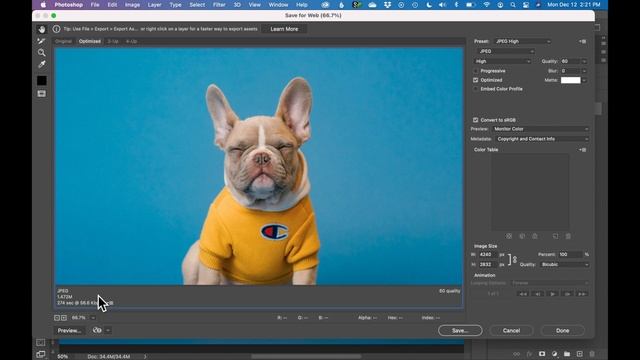Viewport: 640px width, 360px height.
Task: Click the Cancel button
Action: coord(511,331)
